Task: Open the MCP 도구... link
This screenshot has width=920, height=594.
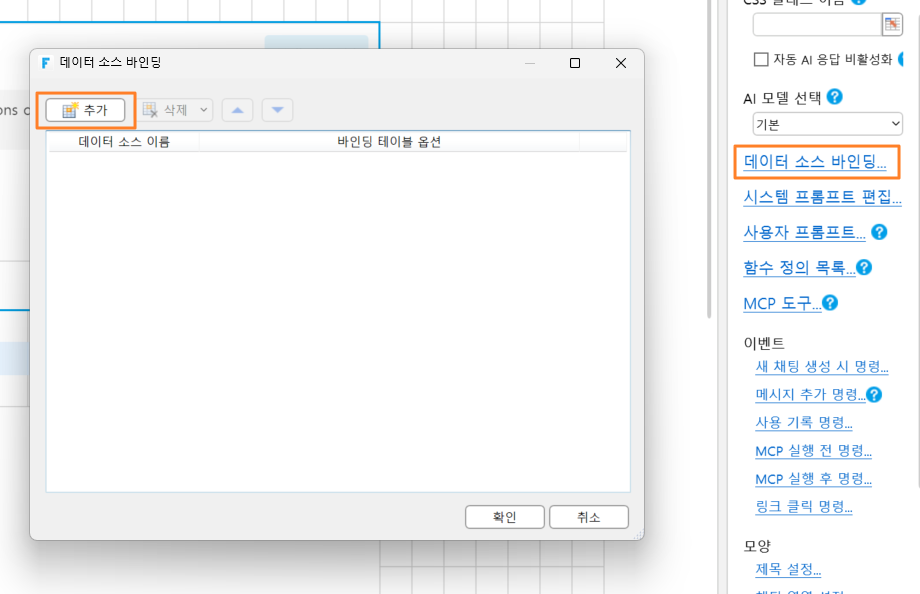Action: pos(782,303)
